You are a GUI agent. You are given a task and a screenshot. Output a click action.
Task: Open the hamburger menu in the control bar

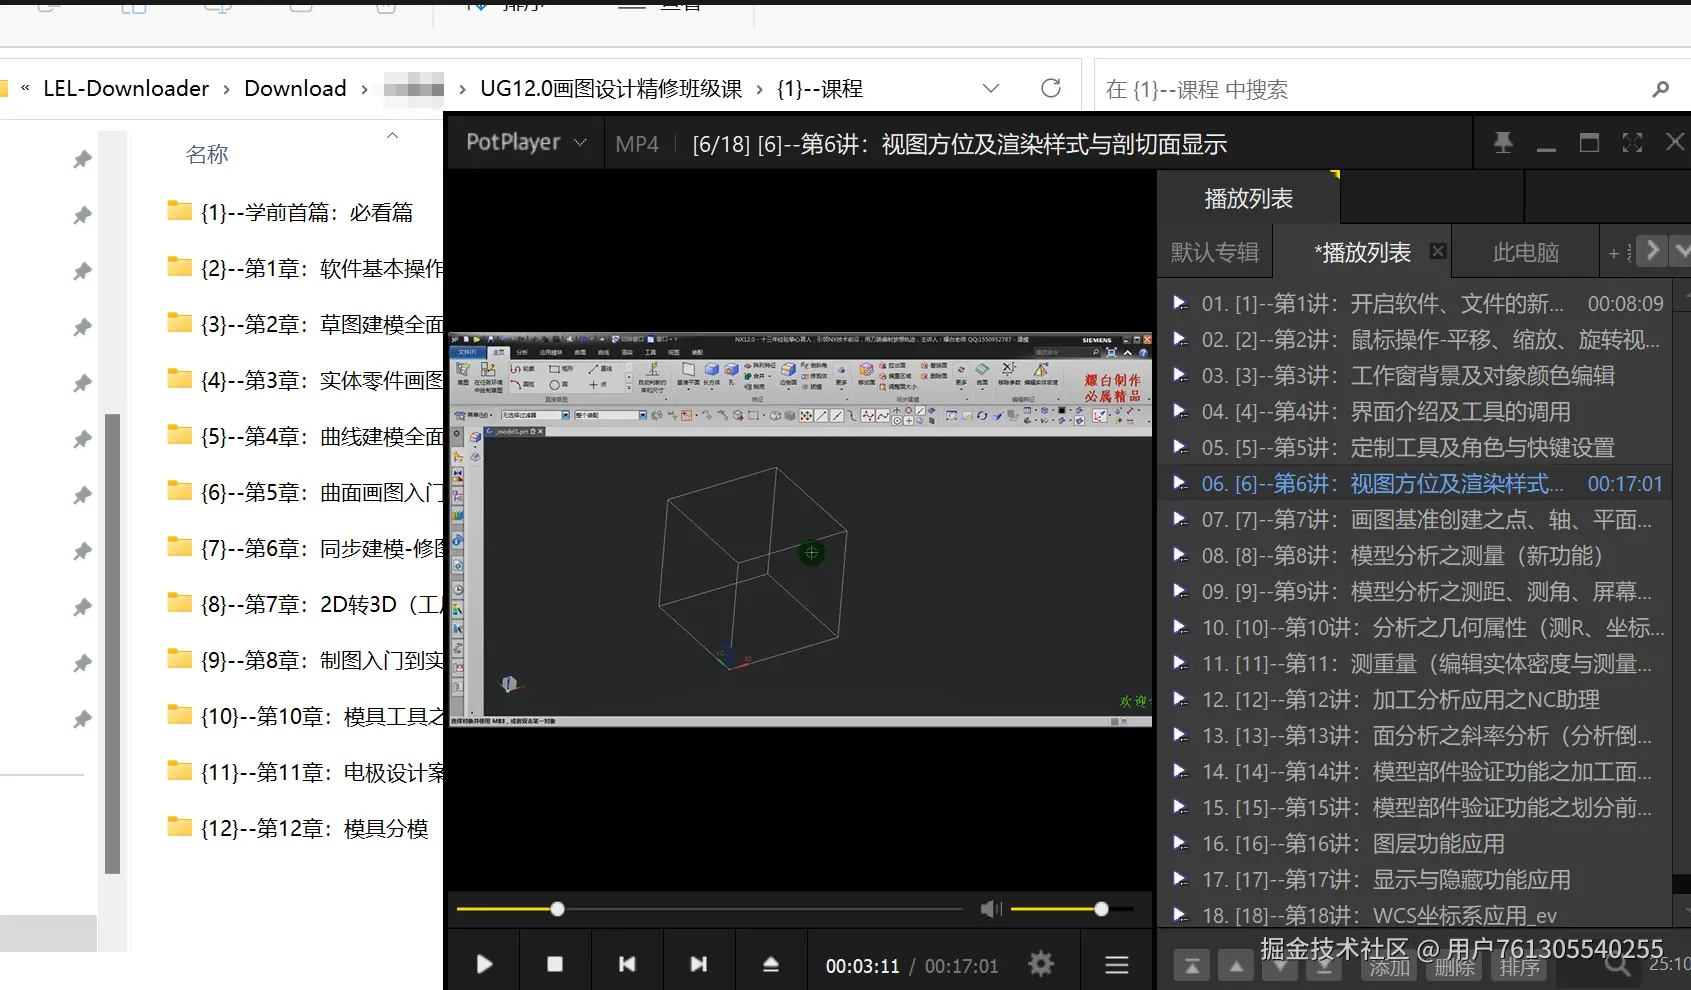(1116, 963)
